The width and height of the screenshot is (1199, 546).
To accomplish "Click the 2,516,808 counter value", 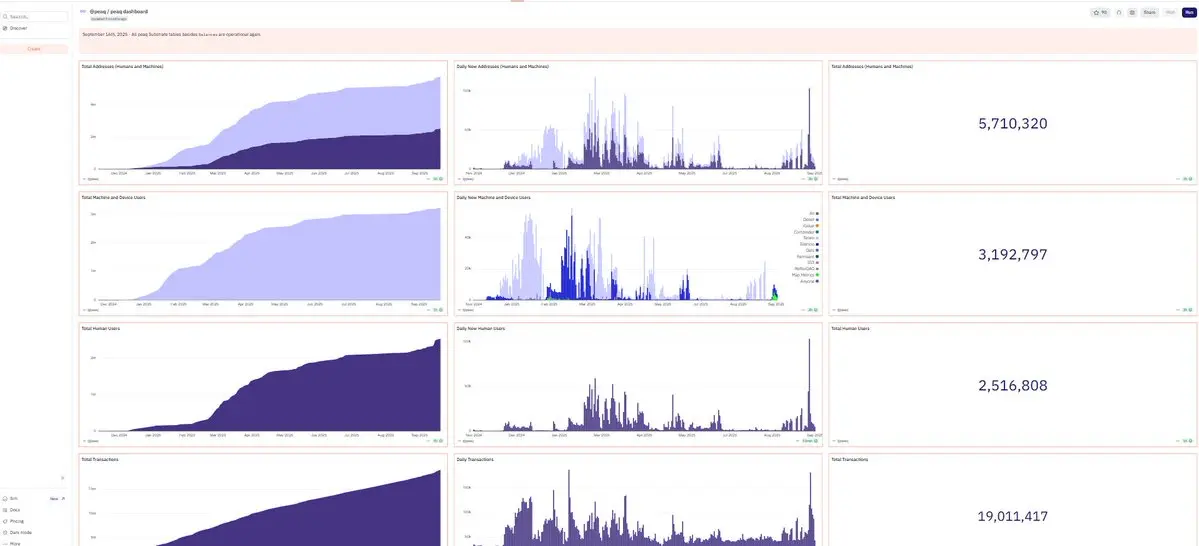I will point(1012,385).
